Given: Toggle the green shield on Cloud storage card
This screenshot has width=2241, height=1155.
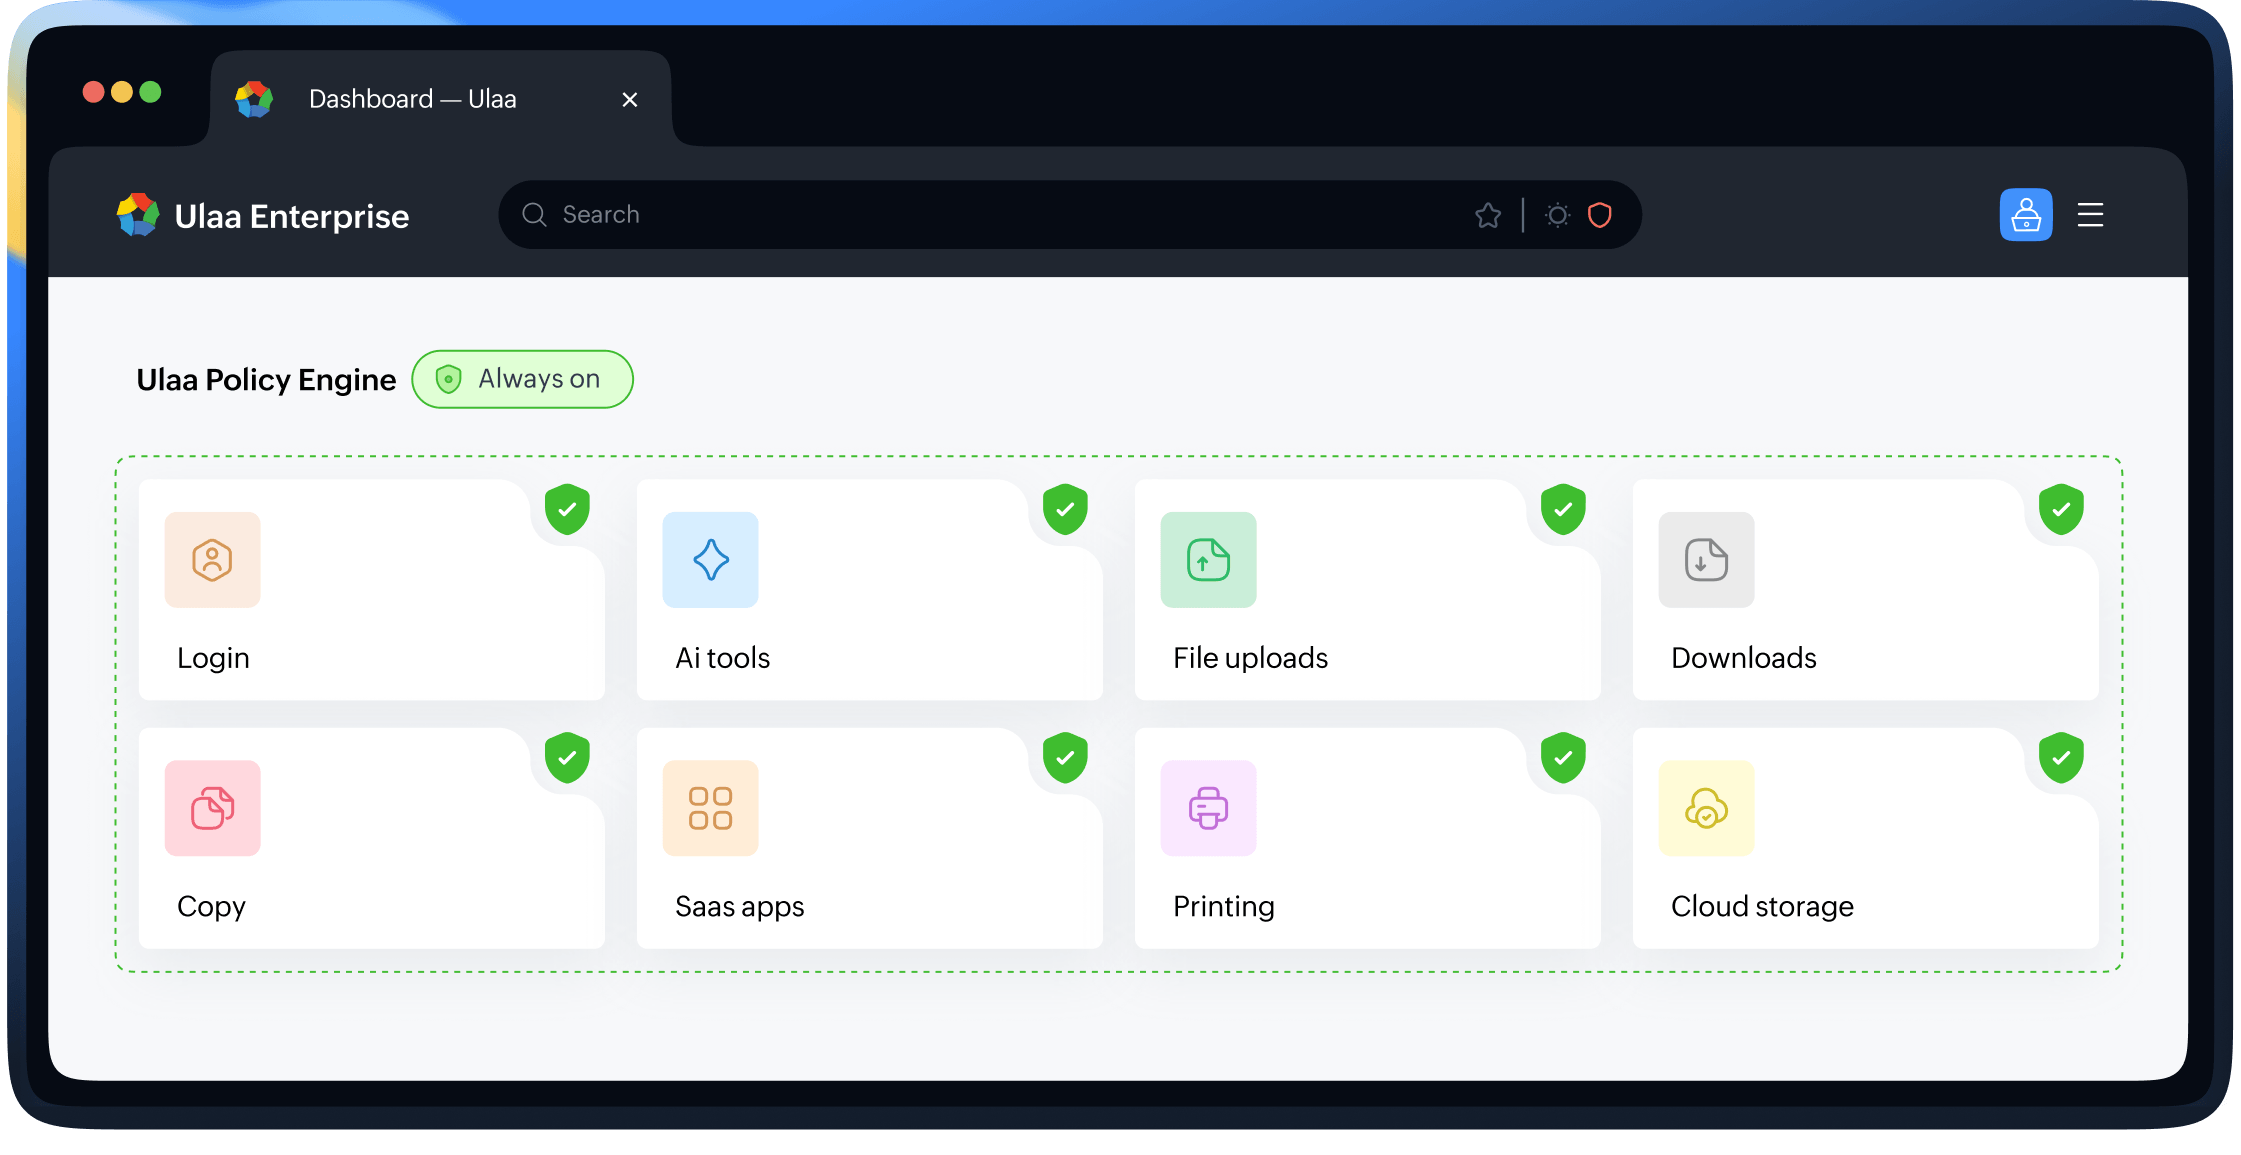Looking at the screenshot, I should click(2061, 757).
